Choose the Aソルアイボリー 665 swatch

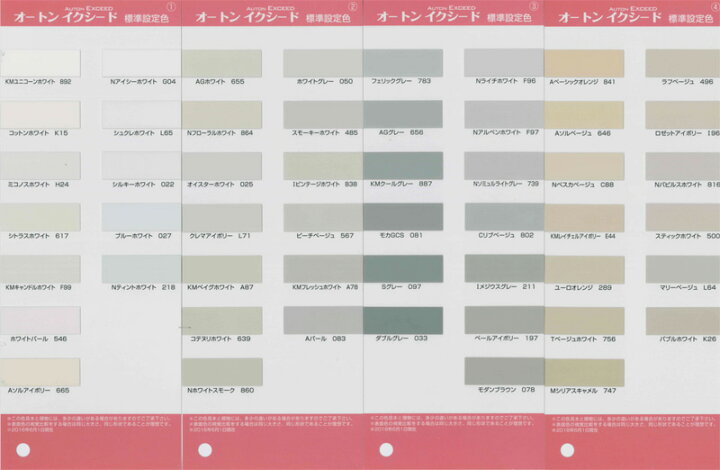(40, 372)
